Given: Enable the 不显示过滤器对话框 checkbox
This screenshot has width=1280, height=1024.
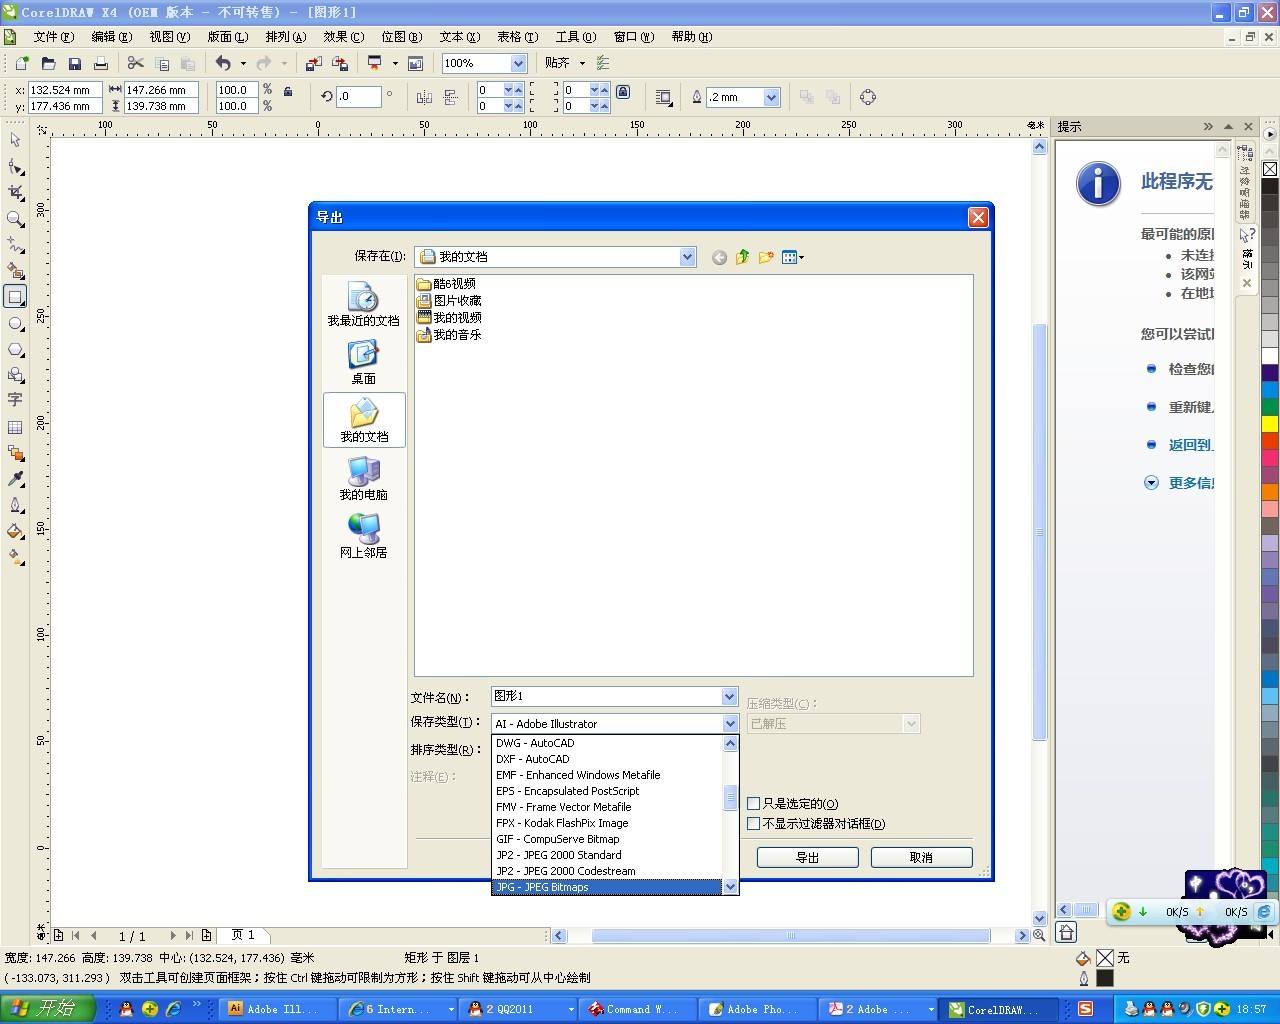Looking at the screenshot, I should tap(754, 823).
